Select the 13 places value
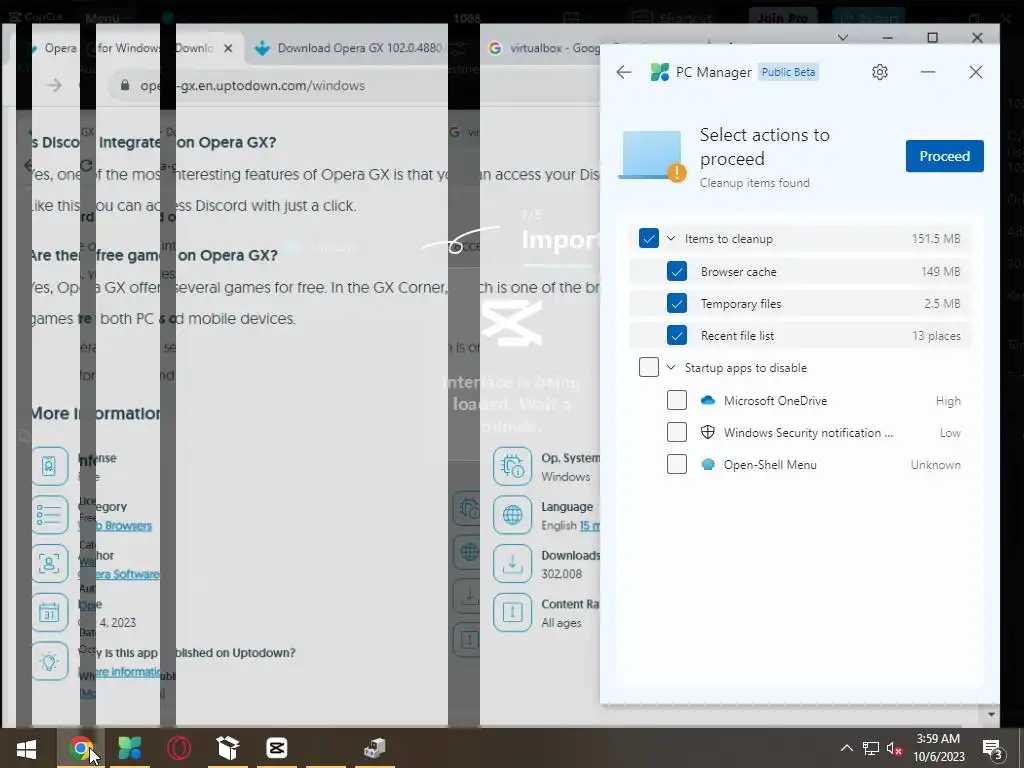The width and height of the screenshot is (1024, 768). coord(936,336)
